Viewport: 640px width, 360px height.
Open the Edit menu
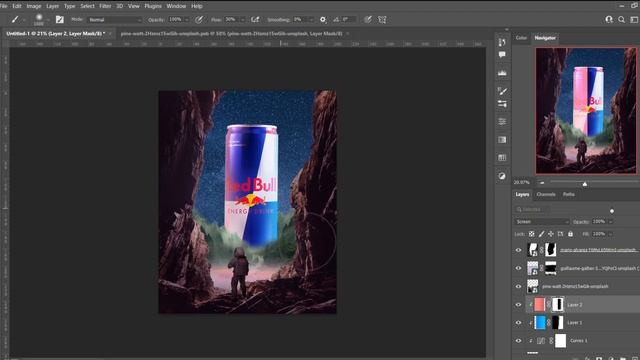pos(17,6)
